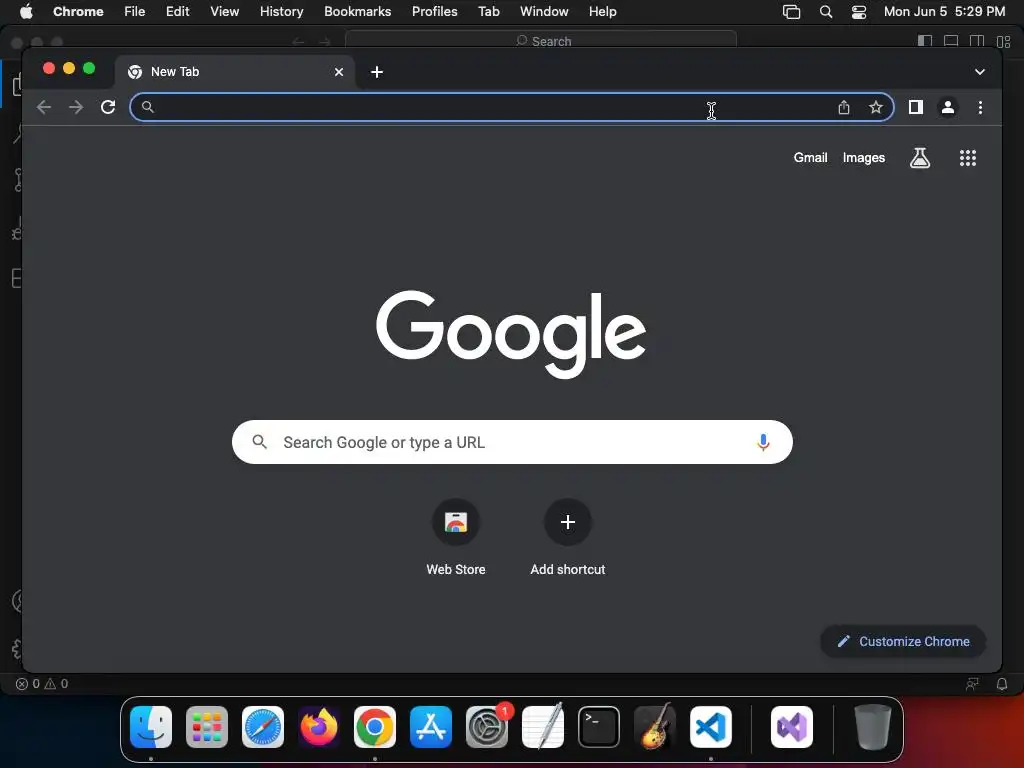
Task: Reload the page with the refresh icon
Action: (108, 107)
